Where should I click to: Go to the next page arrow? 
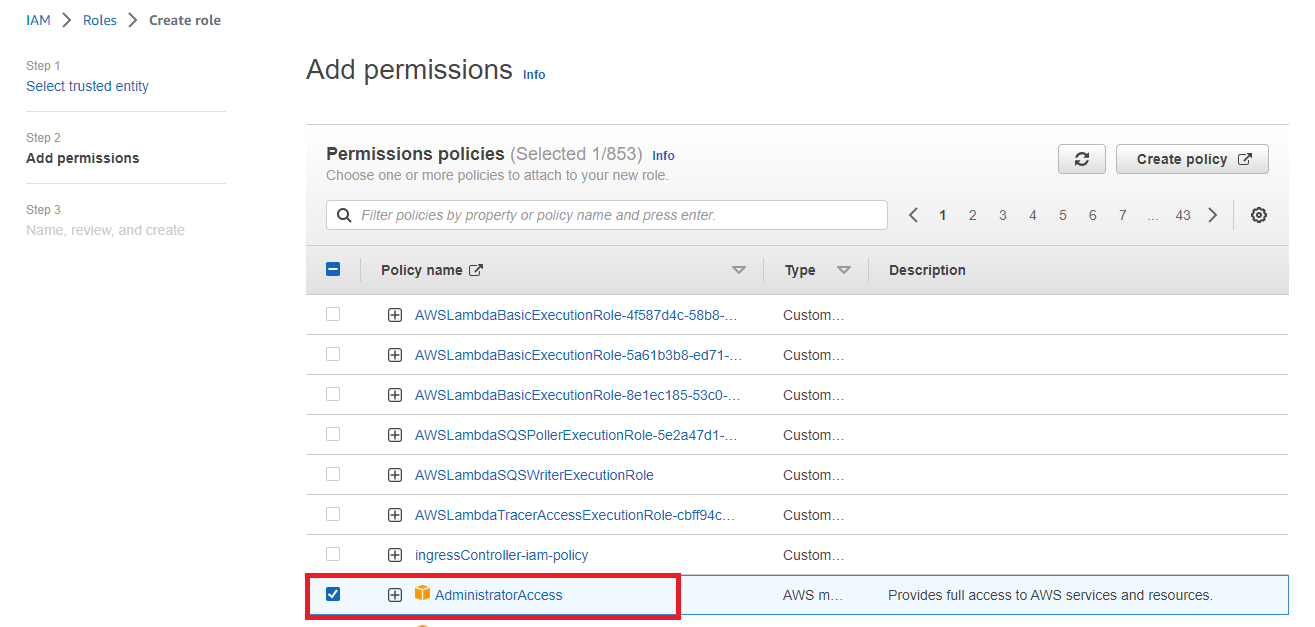pyautogui.click(x=1213, y=215)
